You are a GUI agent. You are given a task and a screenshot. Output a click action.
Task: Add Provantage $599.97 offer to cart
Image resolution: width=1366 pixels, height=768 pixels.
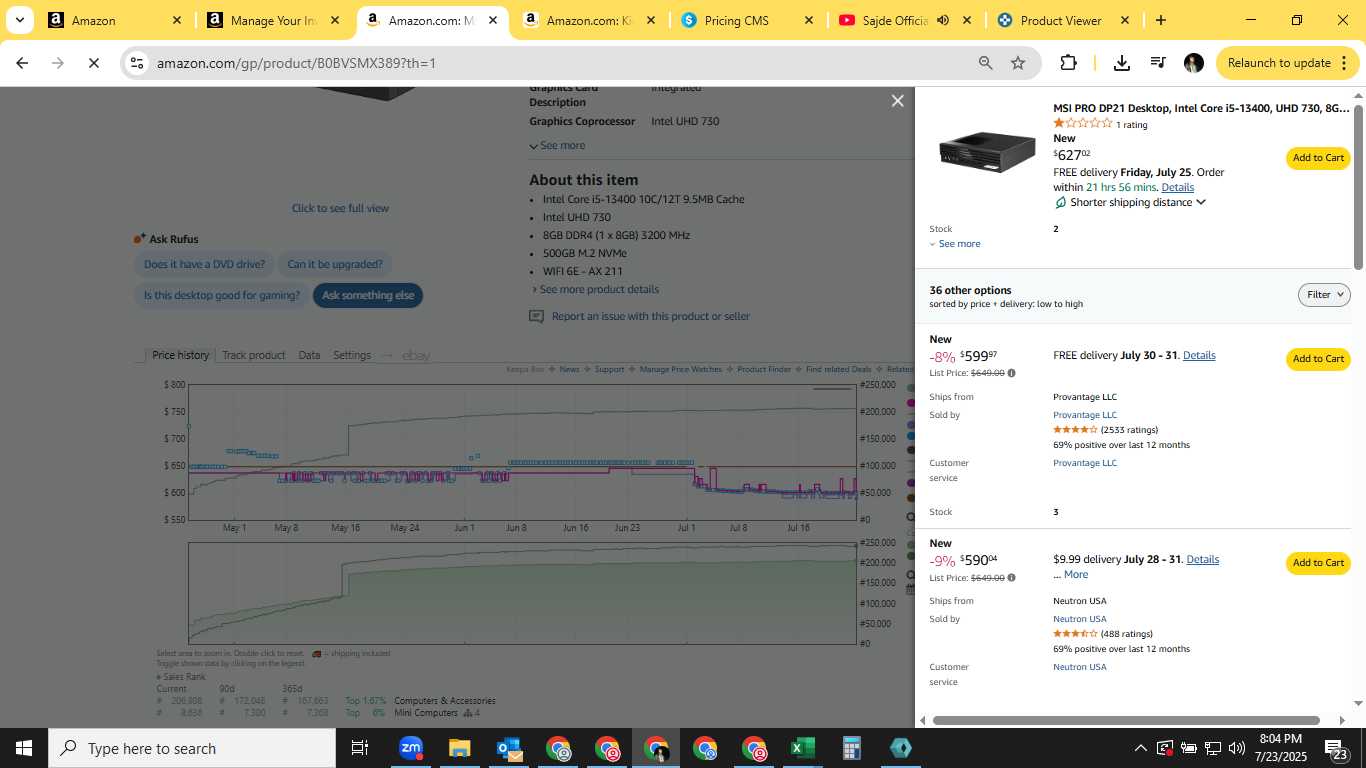tap(1318, 359)
